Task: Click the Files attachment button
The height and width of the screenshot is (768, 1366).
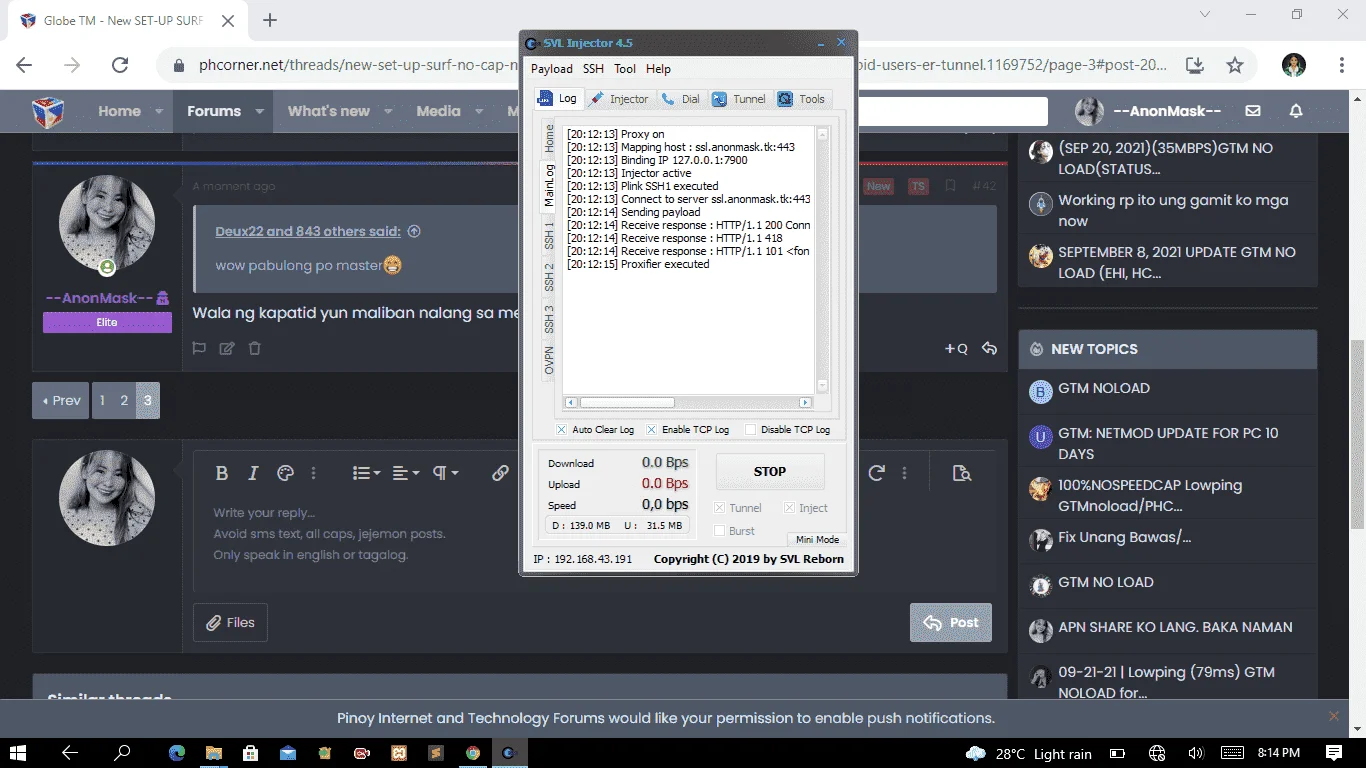Action: (230, 622)
